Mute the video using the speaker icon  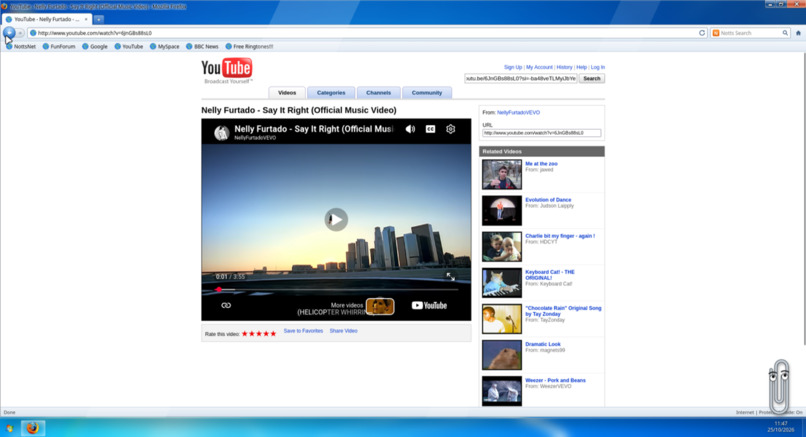point(410,129)
